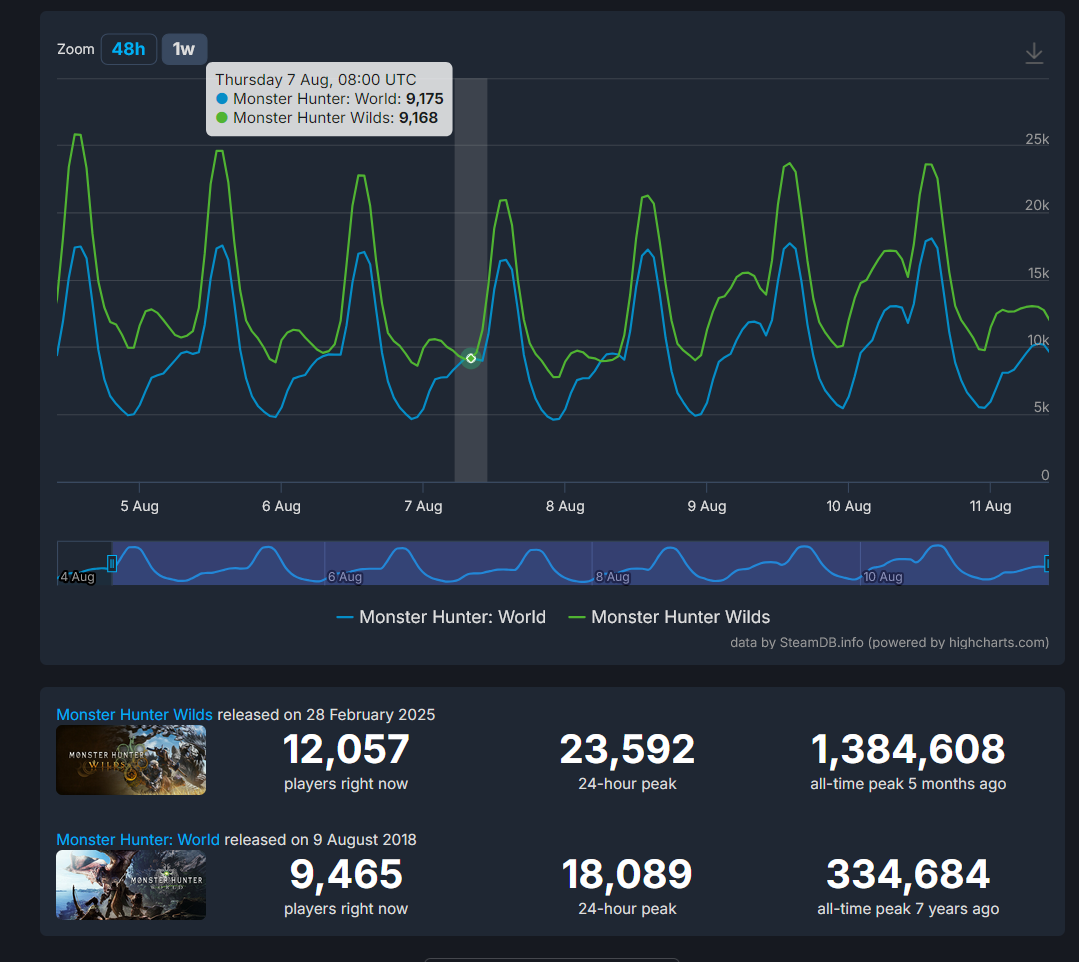
Task: Click the "10k" y-axis label
Action: click(1038, 340)
